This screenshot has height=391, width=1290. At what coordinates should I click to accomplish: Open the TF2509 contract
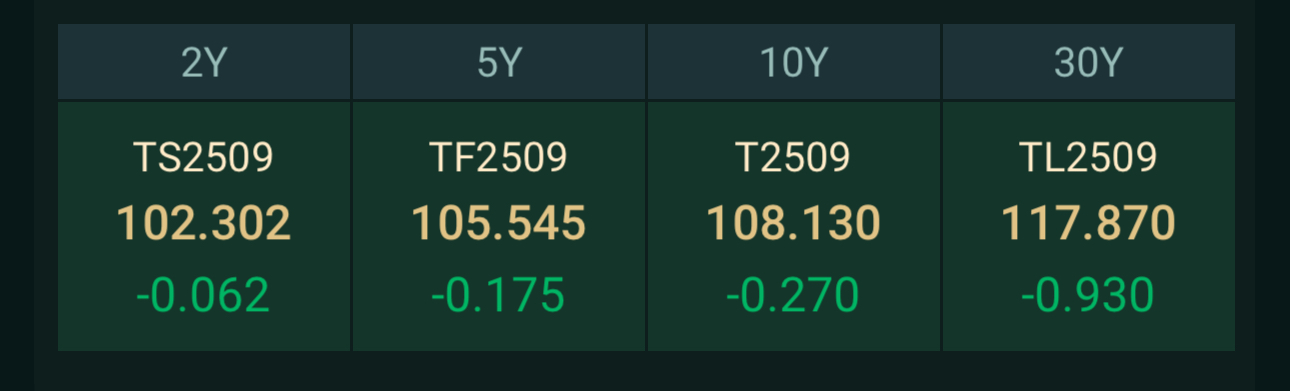pos(499,157)
